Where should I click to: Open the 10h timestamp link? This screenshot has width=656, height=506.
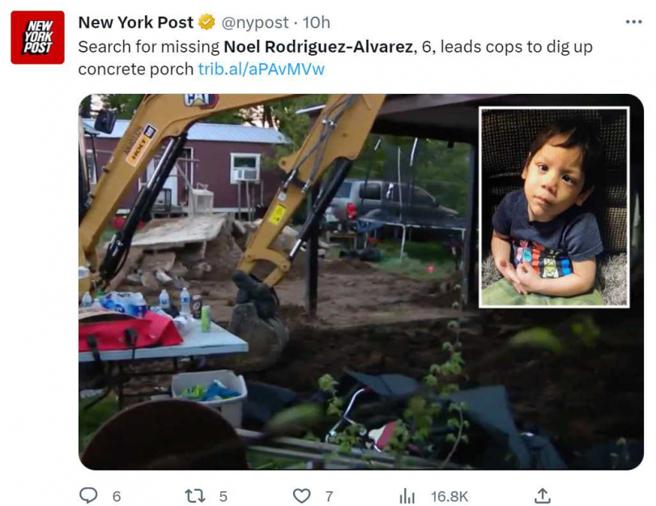click(317, 23)
